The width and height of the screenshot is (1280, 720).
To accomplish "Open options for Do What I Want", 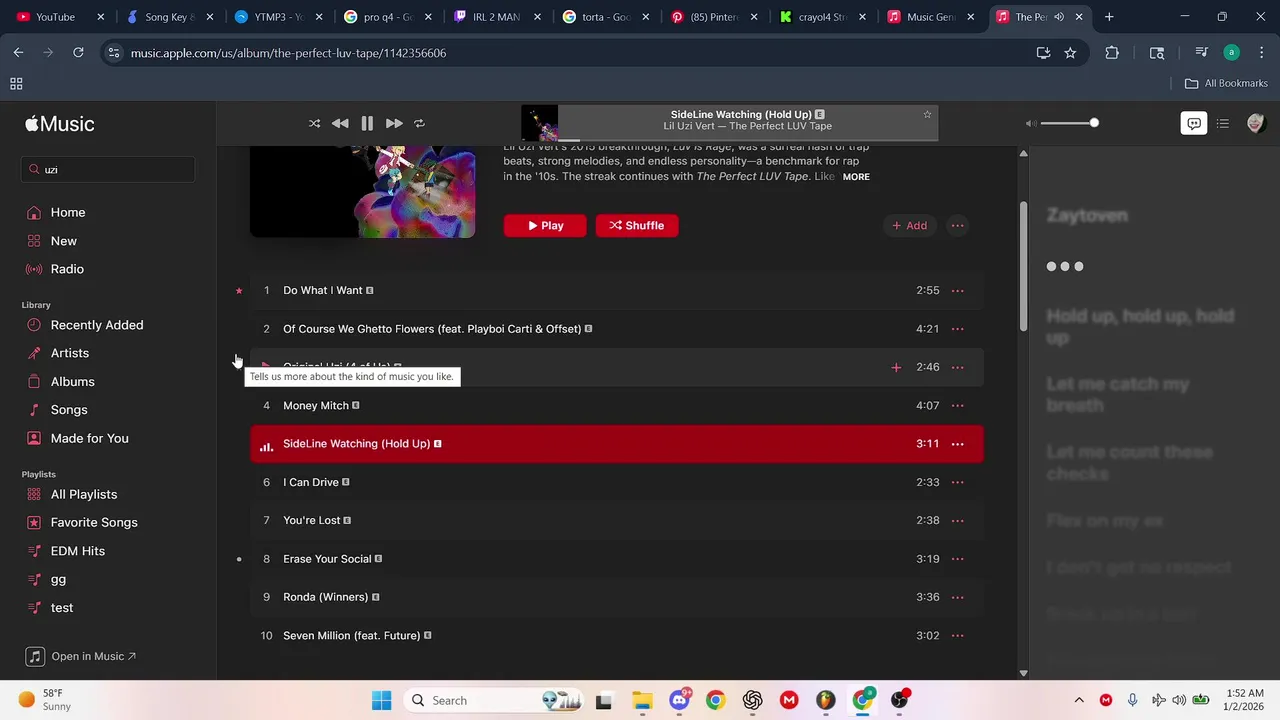I will [958, 291].
